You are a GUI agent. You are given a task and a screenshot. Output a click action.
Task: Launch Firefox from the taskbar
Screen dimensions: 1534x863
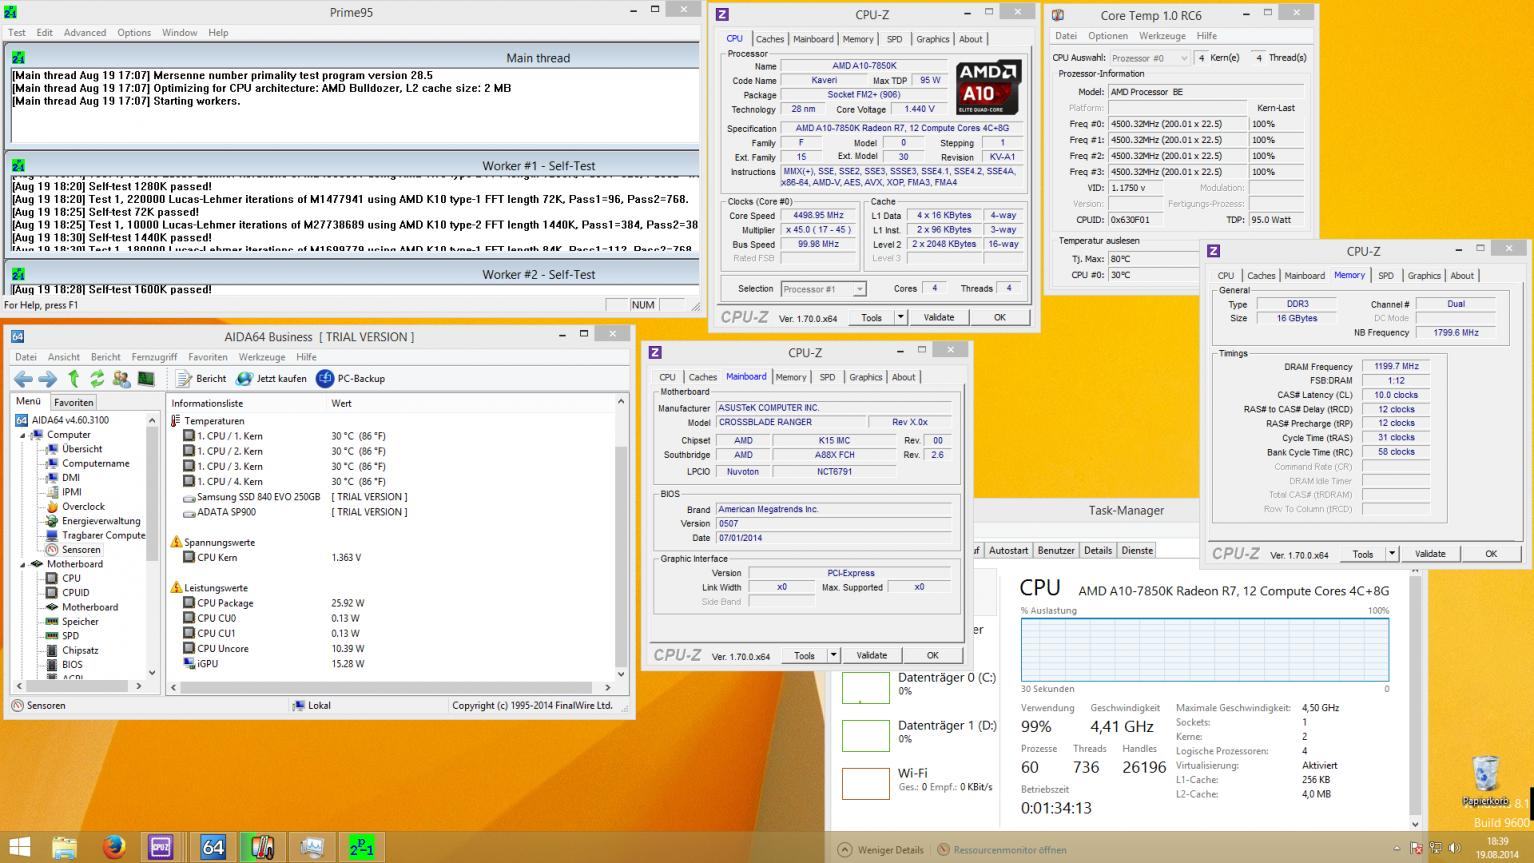(x=114, y=847)
